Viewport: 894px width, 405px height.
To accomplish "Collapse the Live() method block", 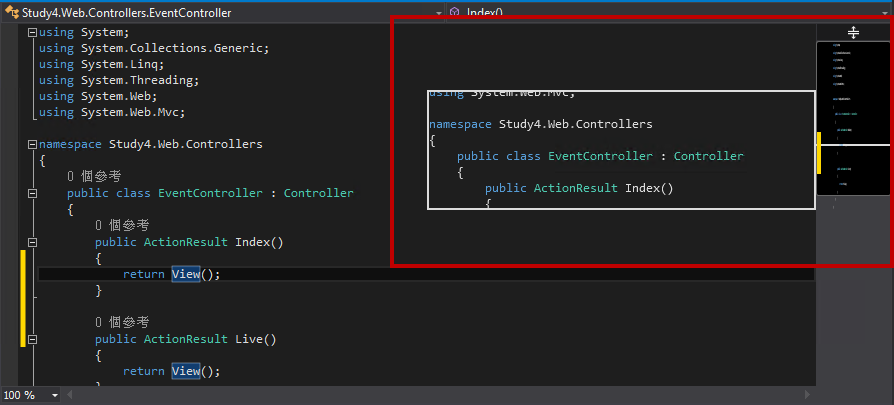I will pos(32,339).
